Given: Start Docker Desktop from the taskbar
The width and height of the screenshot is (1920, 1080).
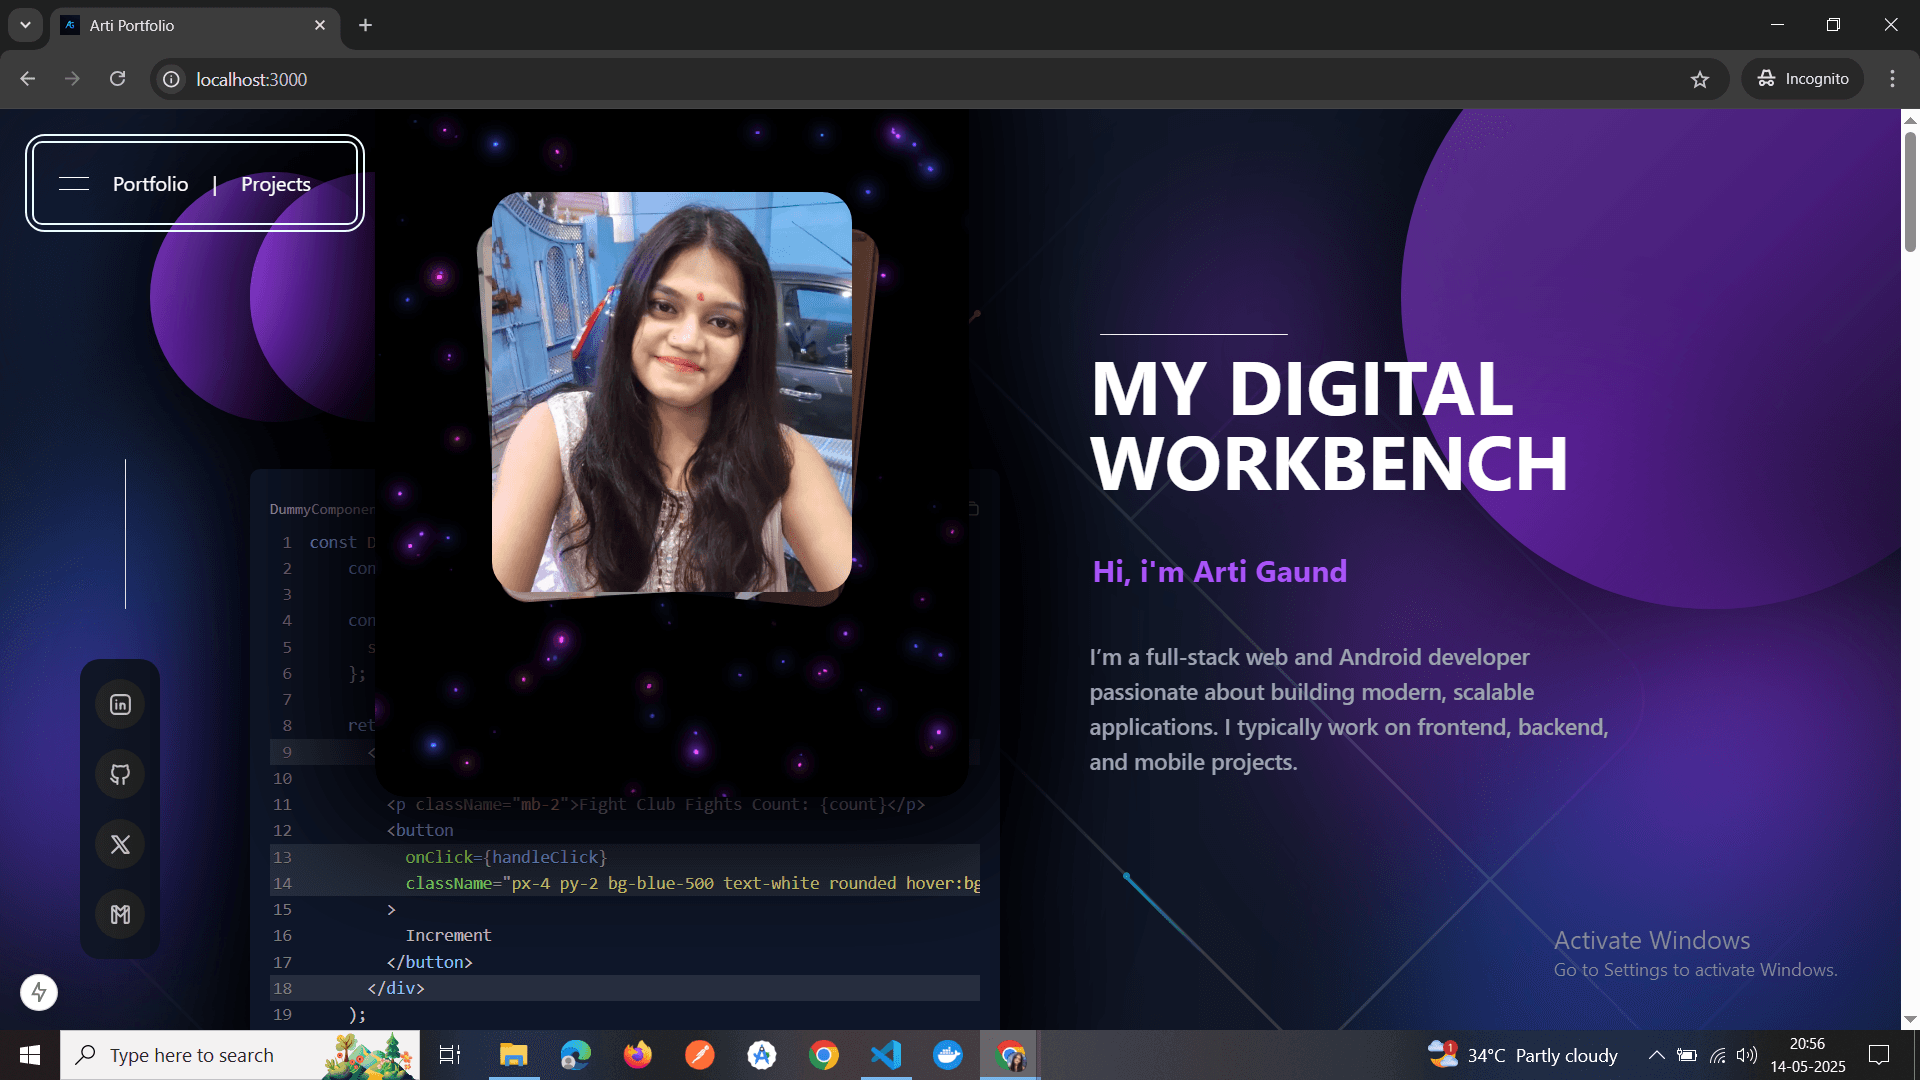Looking at the screenshot, I should [x=949, y=1055].
